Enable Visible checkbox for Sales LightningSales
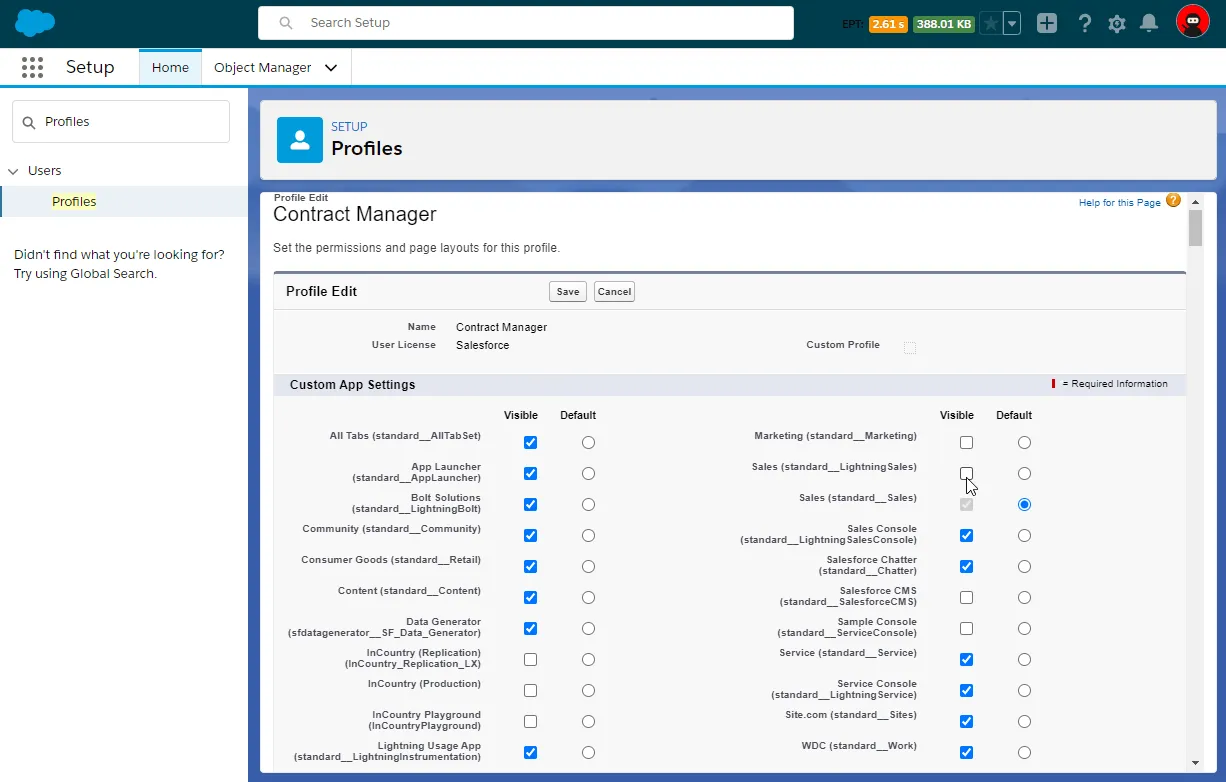 pyautogui.click(x=966, y=473)
